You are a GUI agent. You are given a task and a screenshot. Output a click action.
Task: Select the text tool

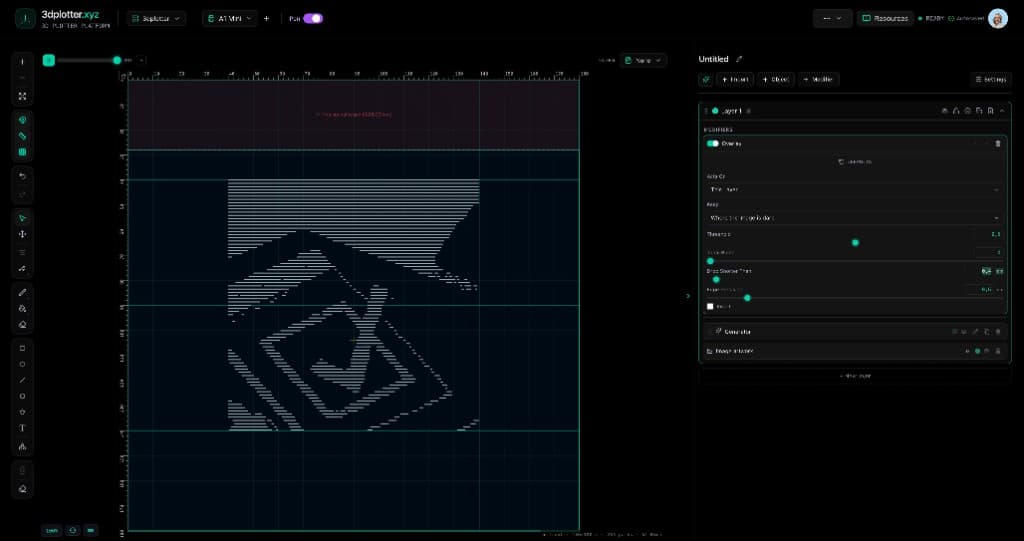23,428
